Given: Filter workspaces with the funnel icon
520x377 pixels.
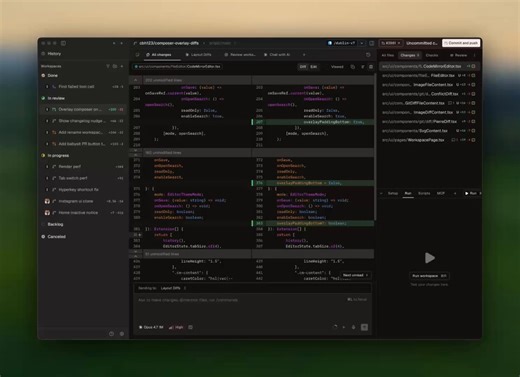Looking at the screenshot, I should 108,66.
